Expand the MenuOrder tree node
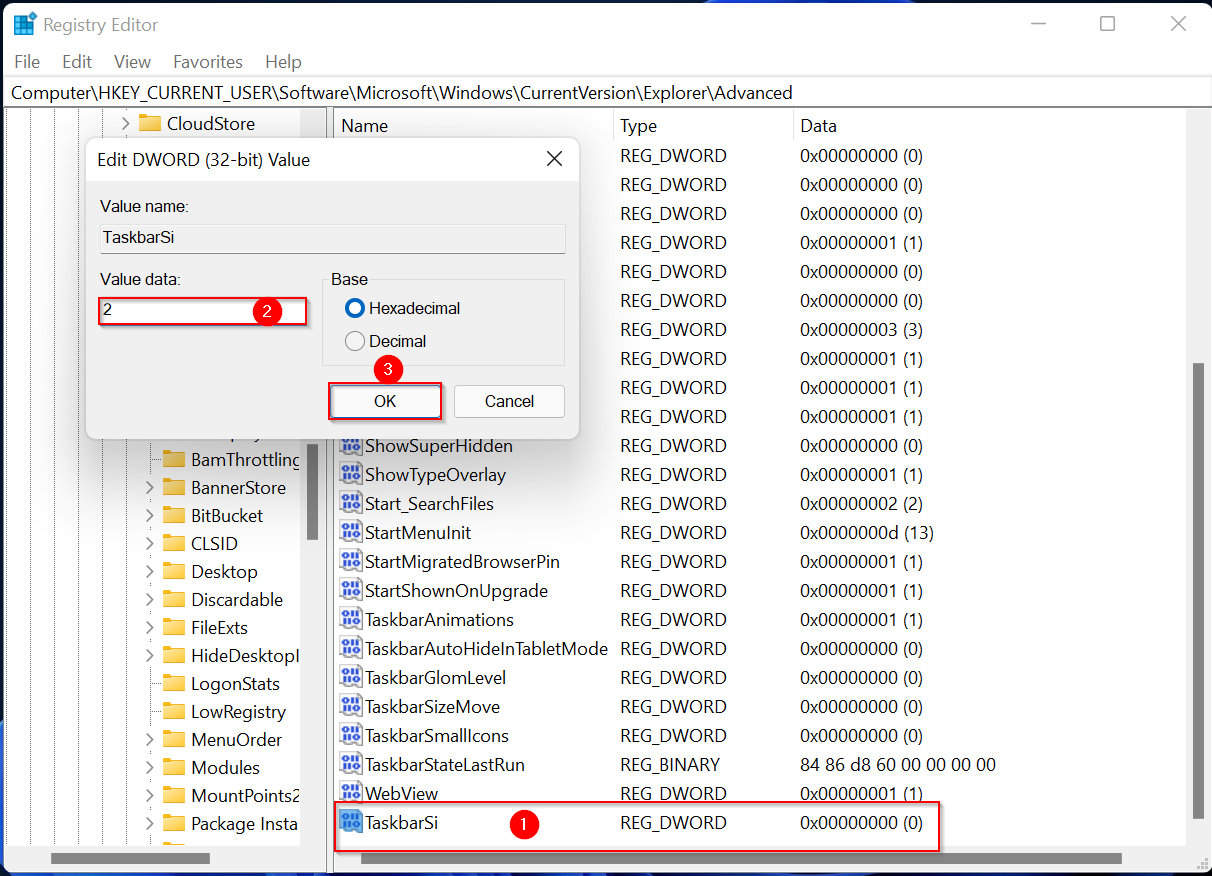 tap(149, 739)
